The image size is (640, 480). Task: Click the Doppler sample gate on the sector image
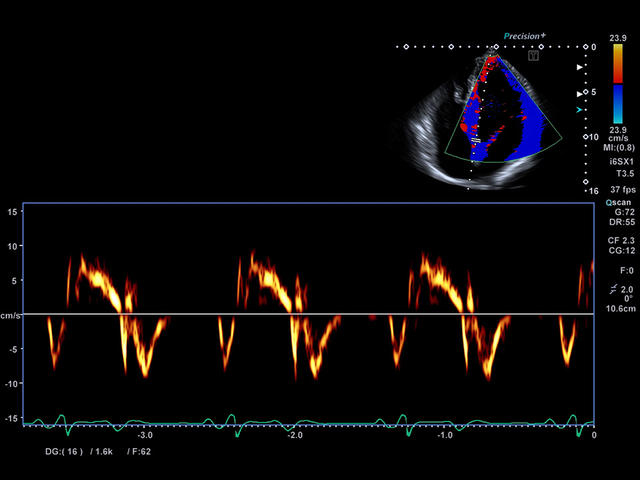476,140
